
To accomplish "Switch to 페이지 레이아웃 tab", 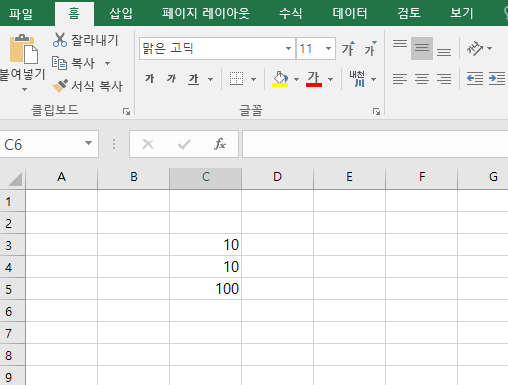I will [206, 14].
